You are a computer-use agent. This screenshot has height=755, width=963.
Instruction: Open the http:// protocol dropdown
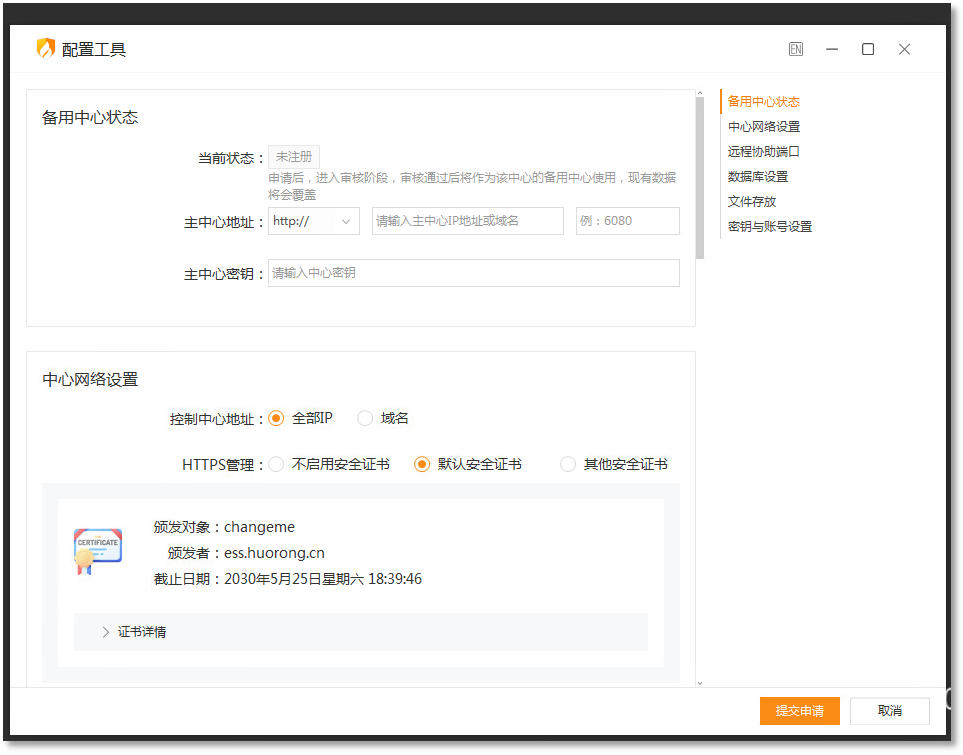pyautogui.click(x=314, y=221)
